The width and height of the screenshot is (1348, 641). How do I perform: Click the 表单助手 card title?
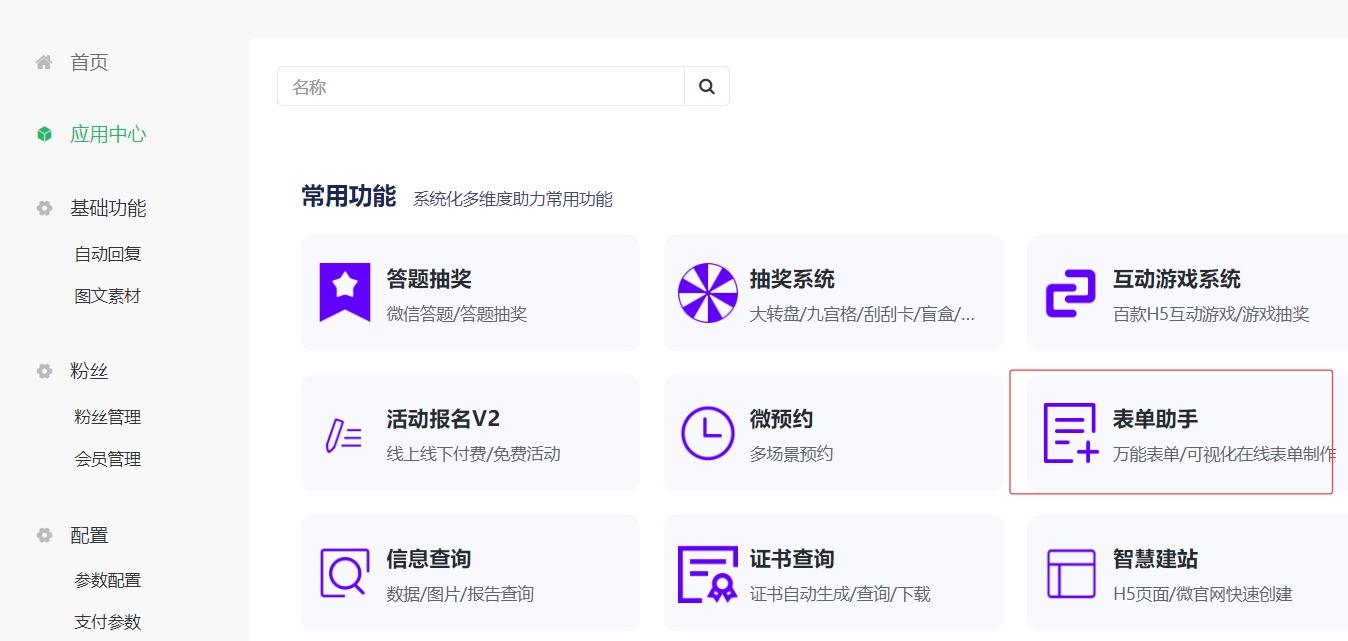pyautogui.click(x=1155, y=419)
